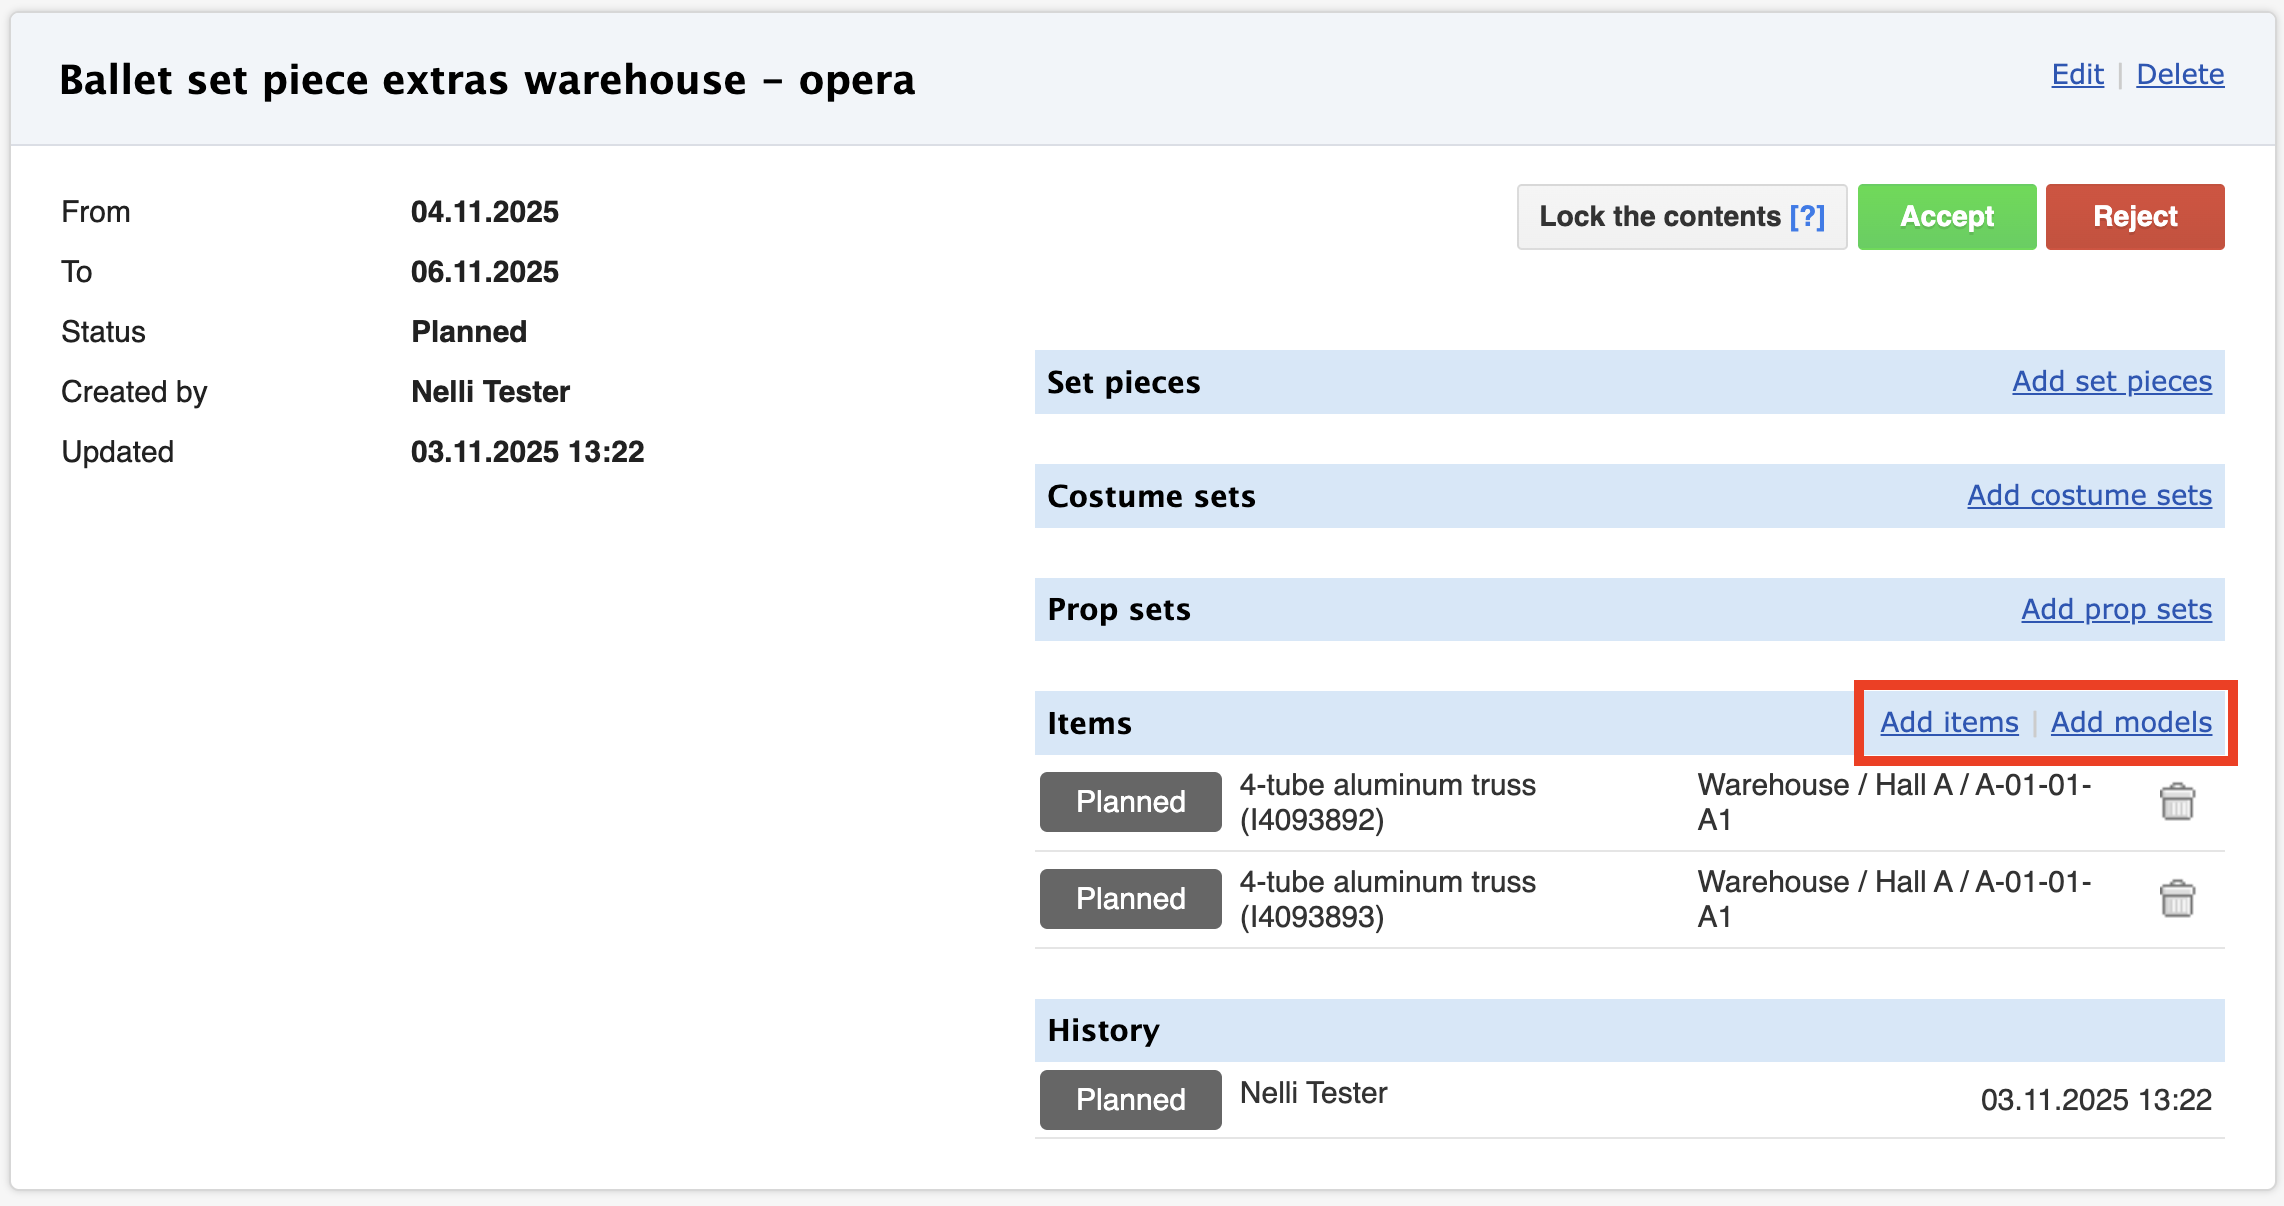The height and width of the screenshot is (1206, 2284).
Task: Click the History section header
Action: 1103,1030
